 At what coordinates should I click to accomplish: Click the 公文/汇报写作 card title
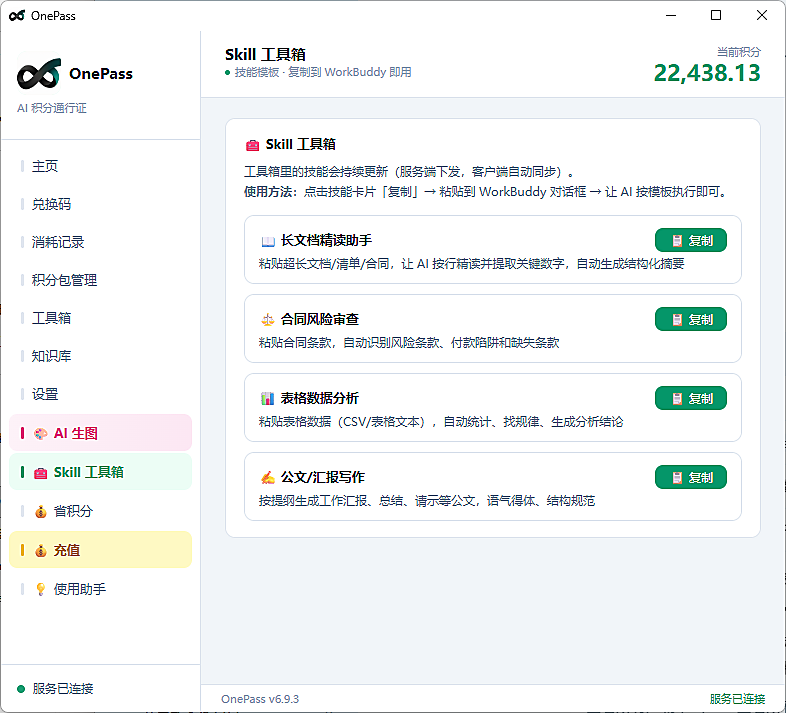point(323,477)
